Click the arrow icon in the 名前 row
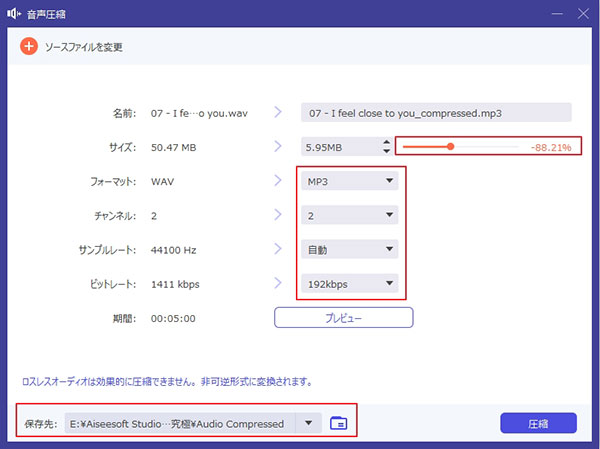 pyautogui.click(x=278, y=112)
